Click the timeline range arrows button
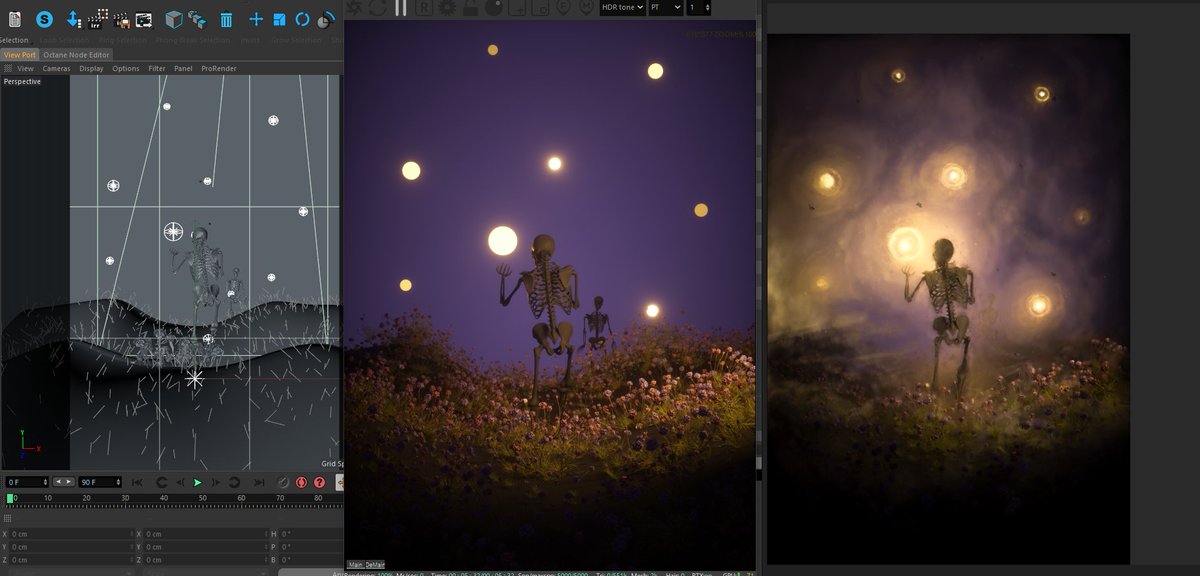 [63, 482]
